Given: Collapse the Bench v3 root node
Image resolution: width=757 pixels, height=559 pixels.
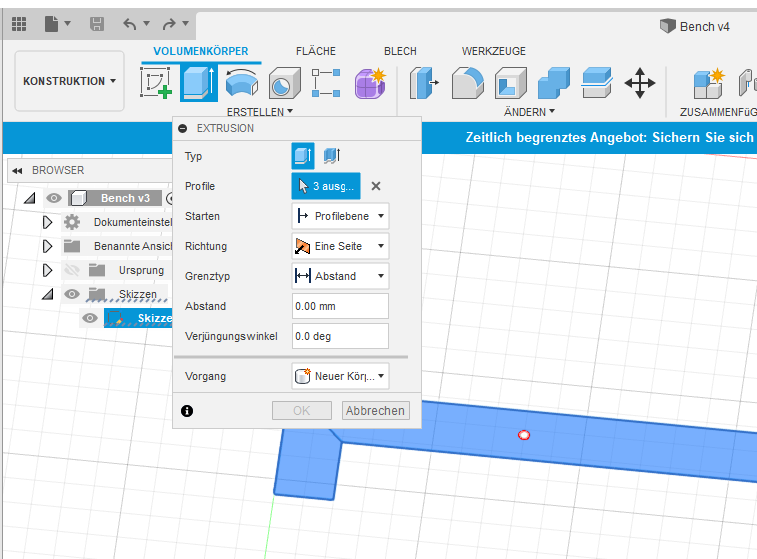Looking at the screenshot, I should [x=30, y=198].
